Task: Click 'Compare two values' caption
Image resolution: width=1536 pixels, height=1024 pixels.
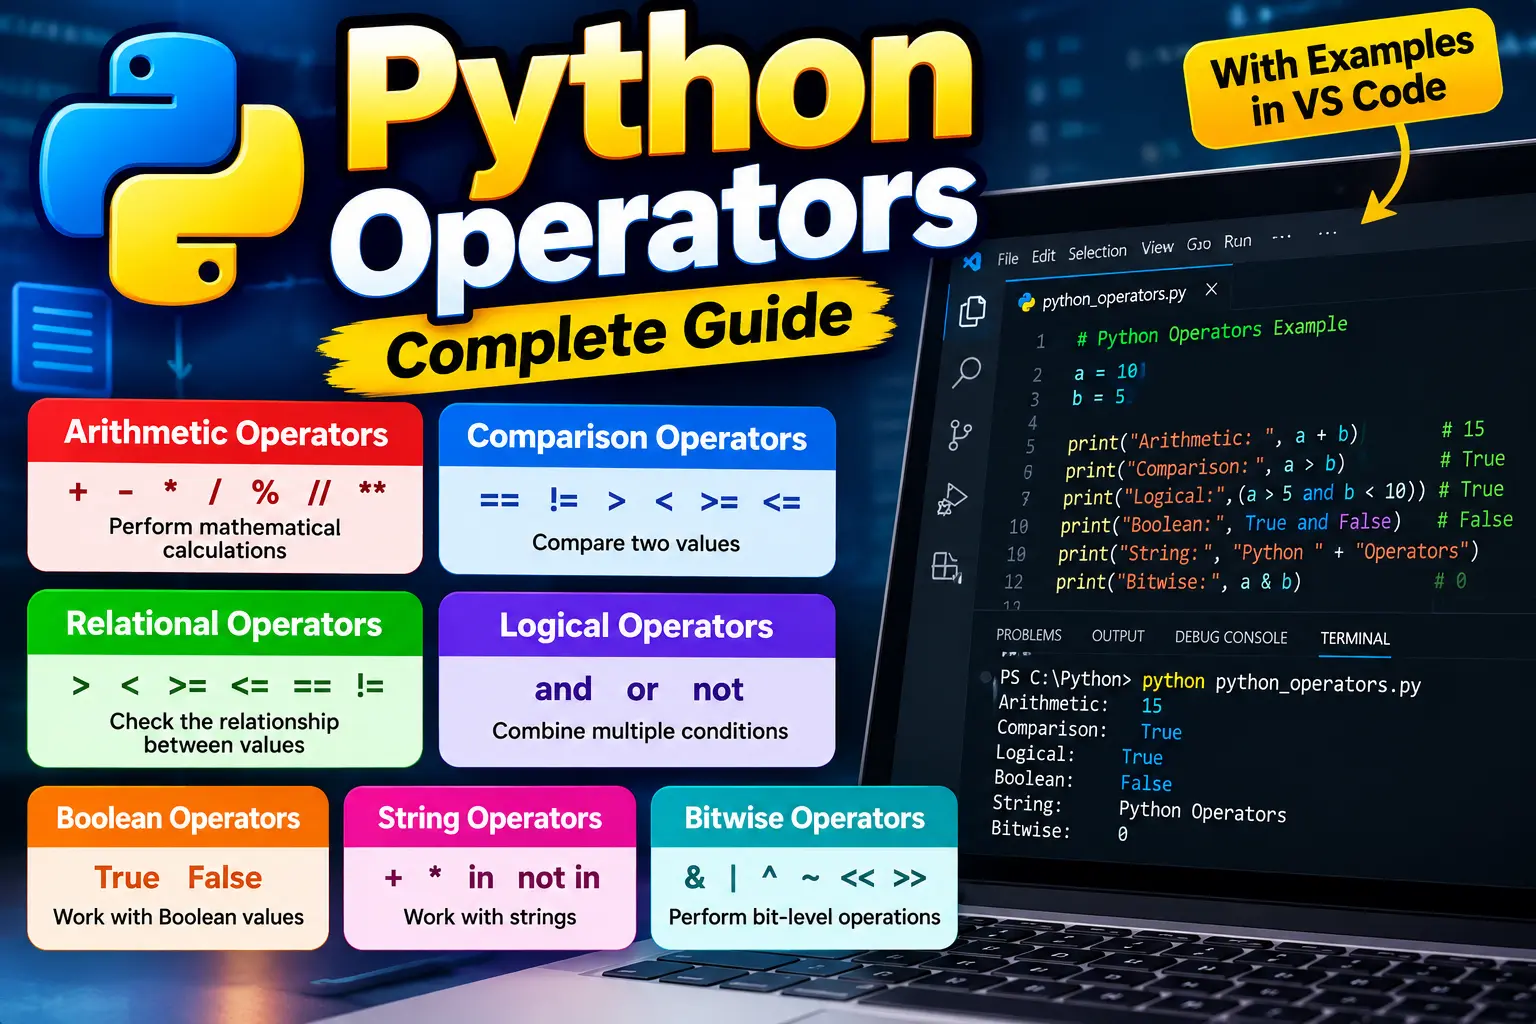Action: [x=636, y=543]
